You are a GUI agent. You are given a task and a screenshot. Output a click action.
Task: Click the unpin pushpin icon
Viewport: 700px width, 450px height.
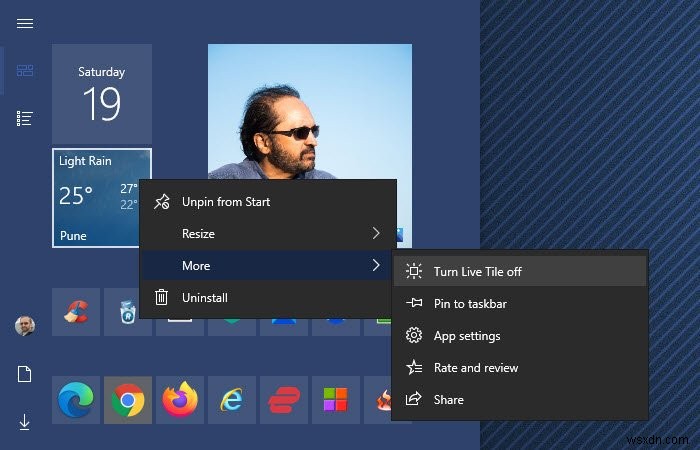(x=162, y=202)
